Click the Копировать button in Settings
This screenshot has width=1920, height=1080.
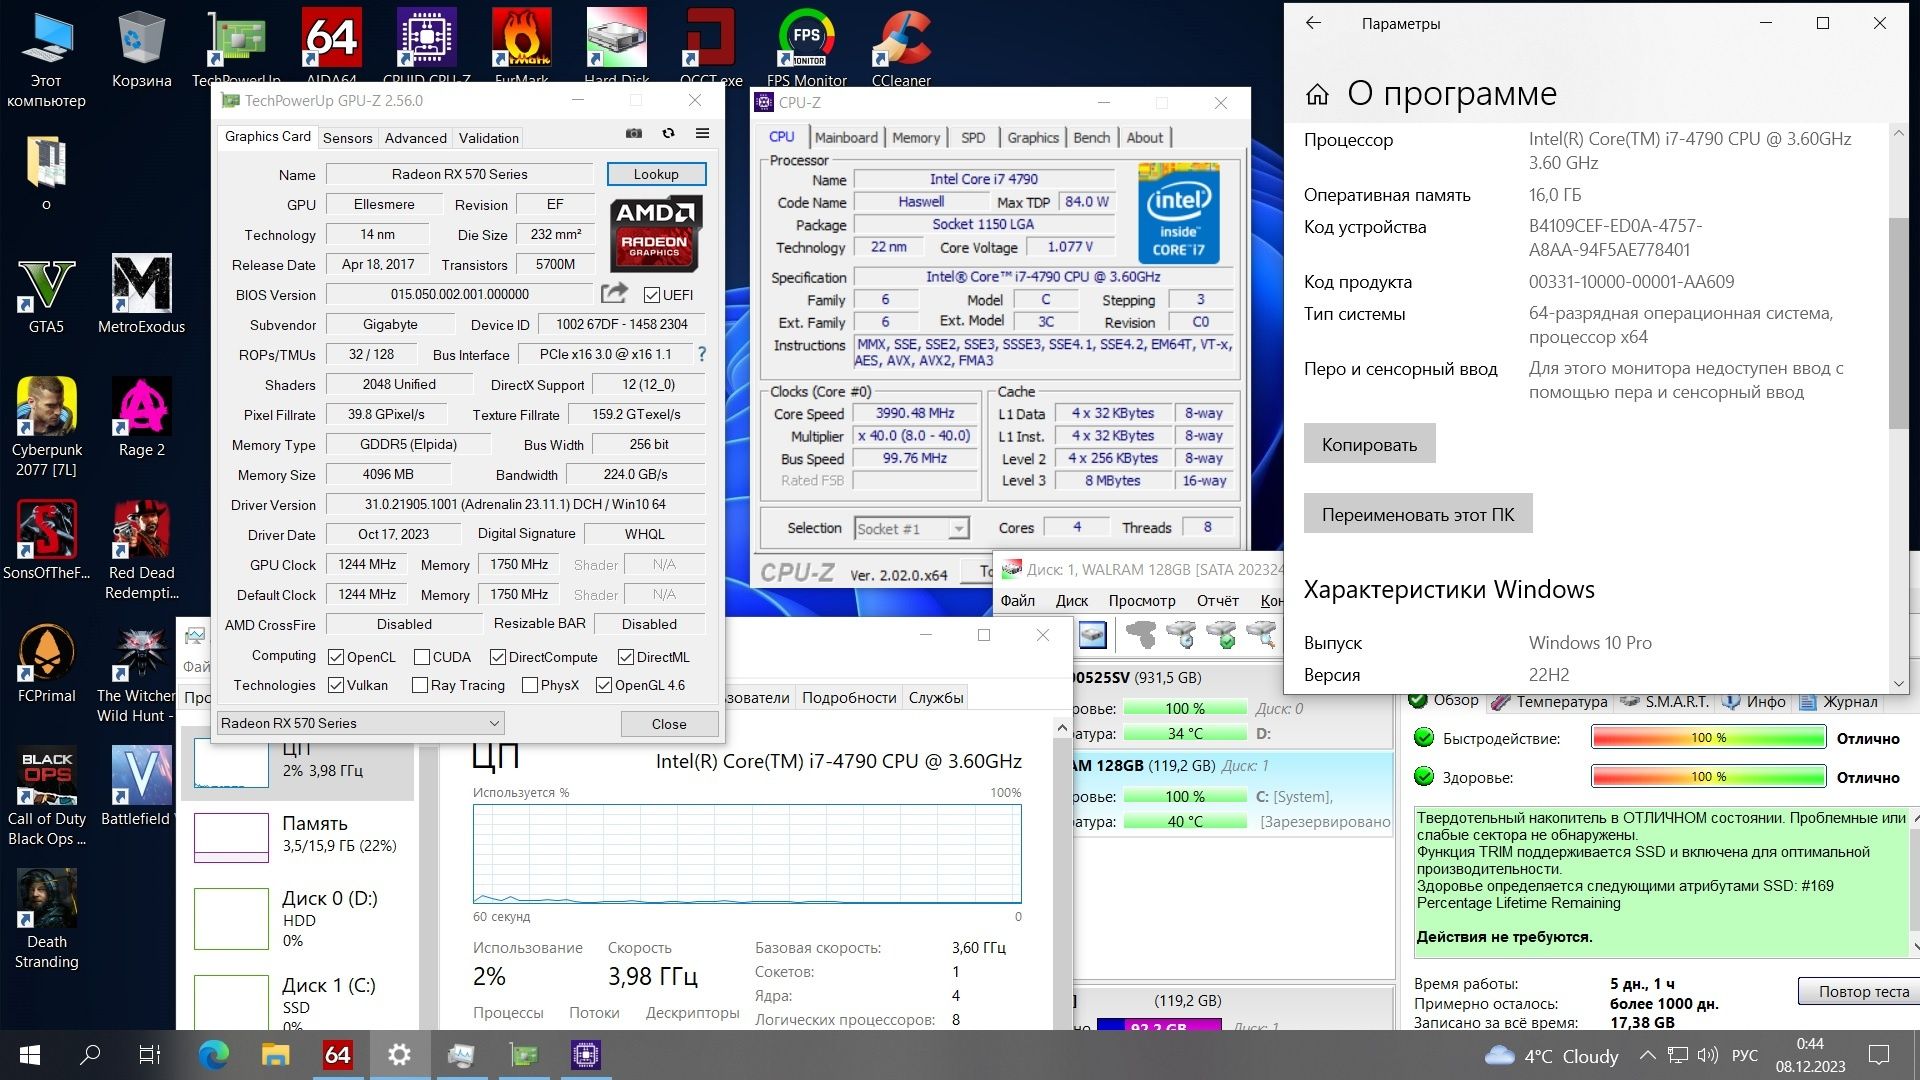[x=1369, y=444]
